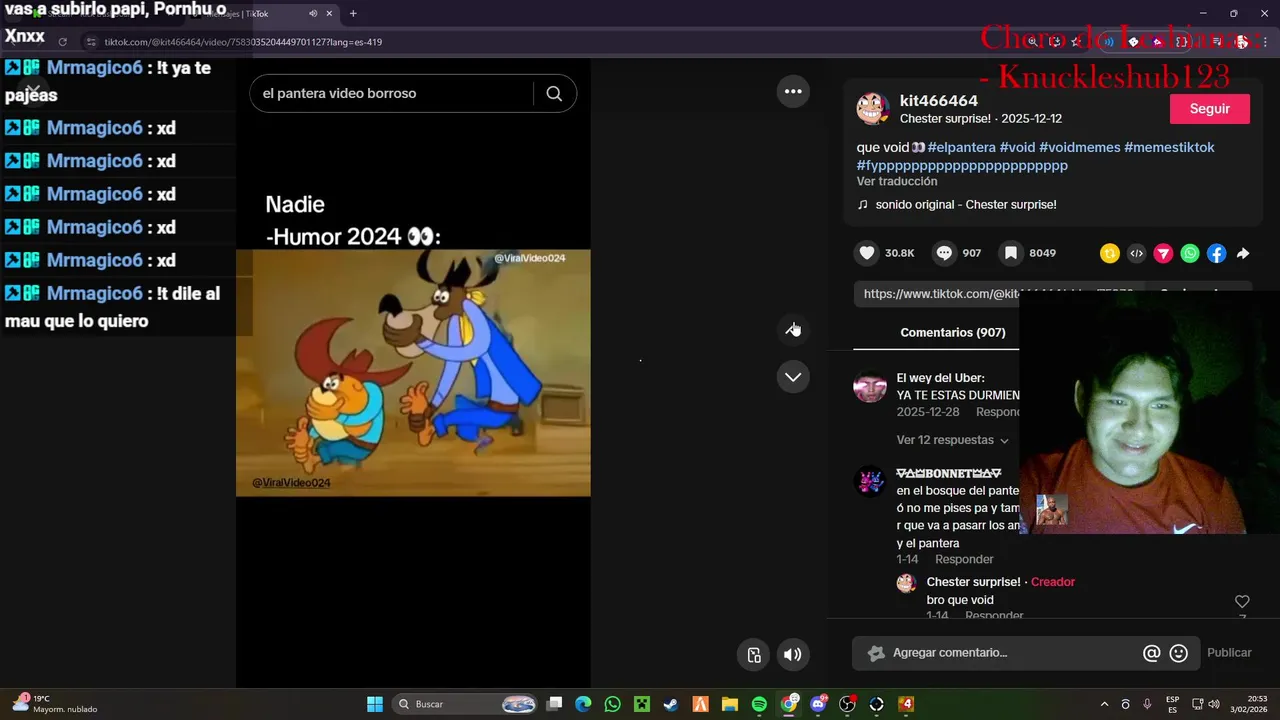
Task: Click the #fyppppp hashtag
Action: pyautogui.click(x=962, y=165)
